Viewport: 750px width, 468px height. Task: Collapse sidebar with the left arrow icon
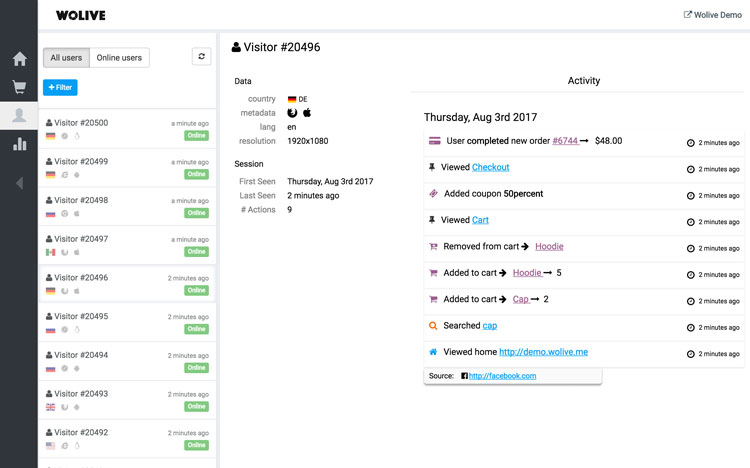(19, 183)
